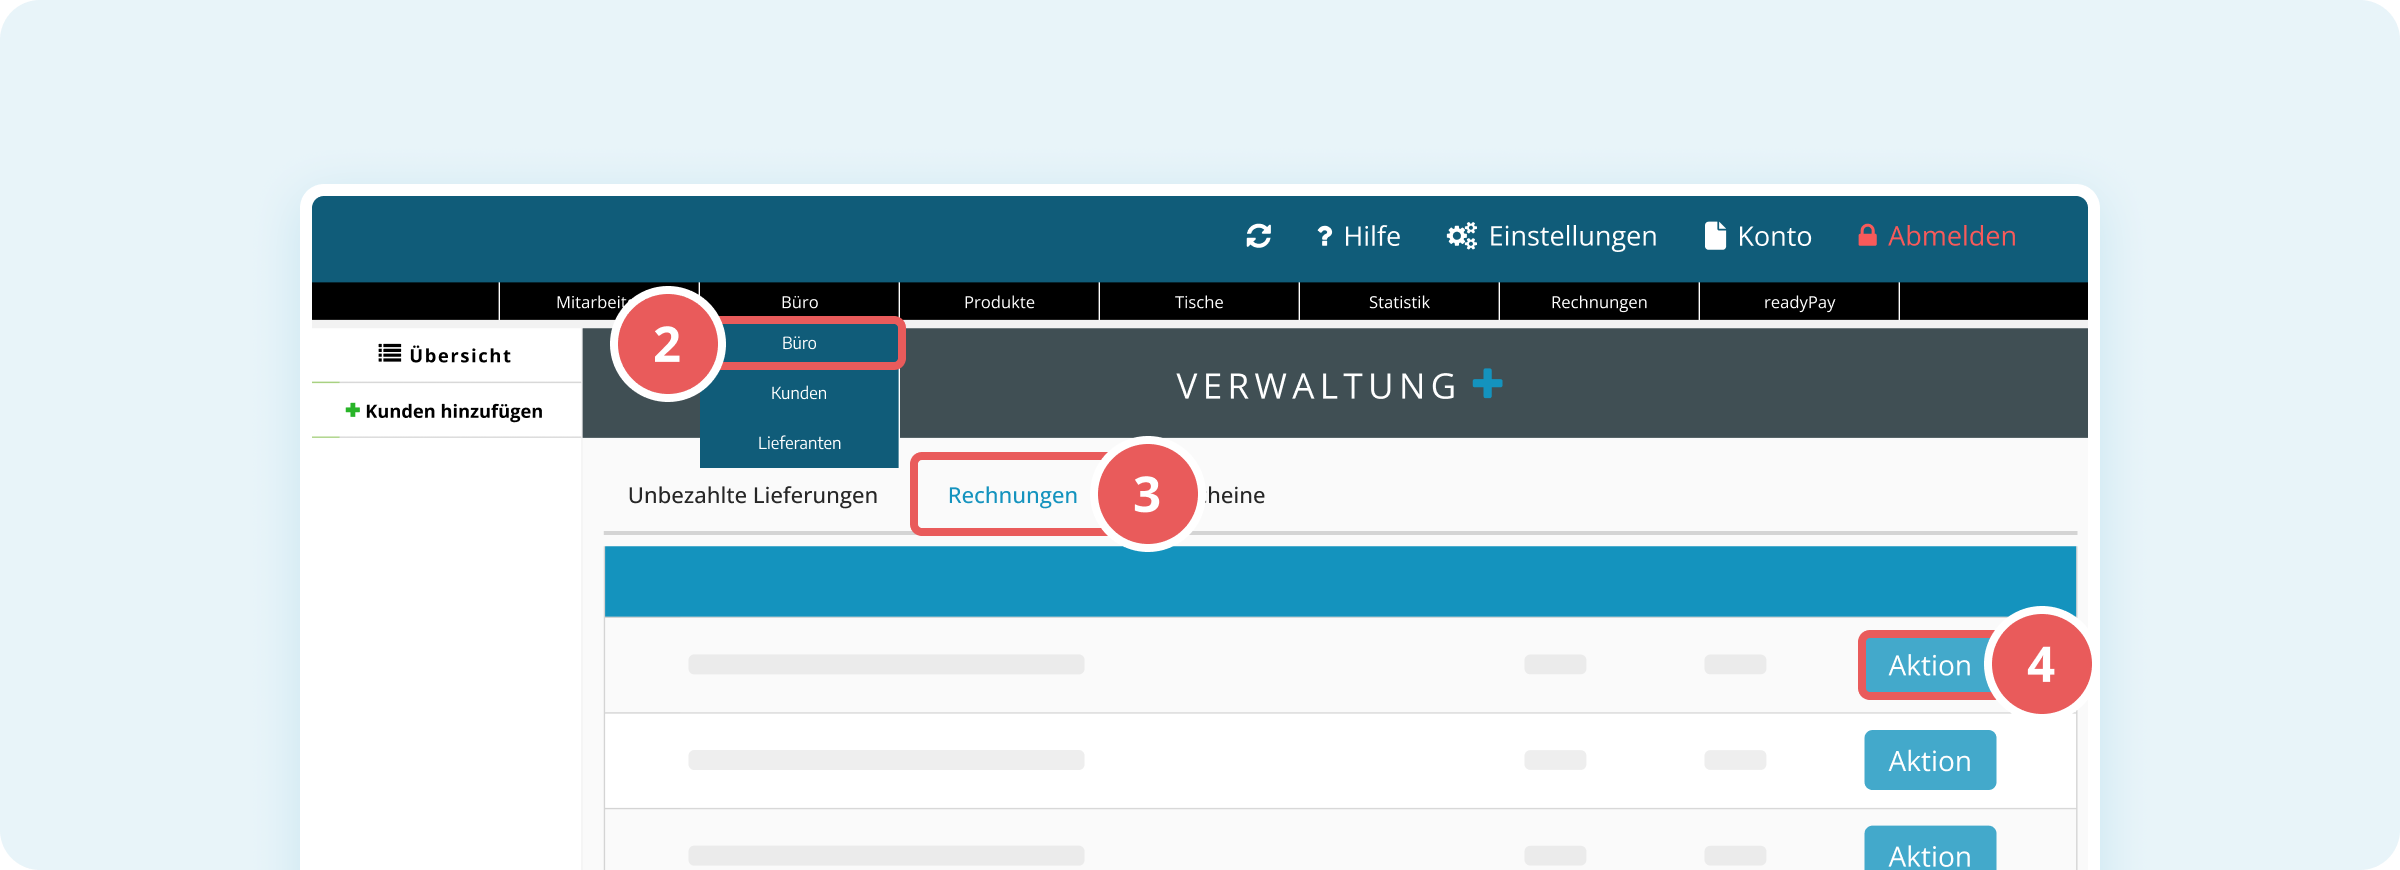This screenshot has height=870, width=2400.
Task: Open the readyPay menu
Action: pos(1799,302)
